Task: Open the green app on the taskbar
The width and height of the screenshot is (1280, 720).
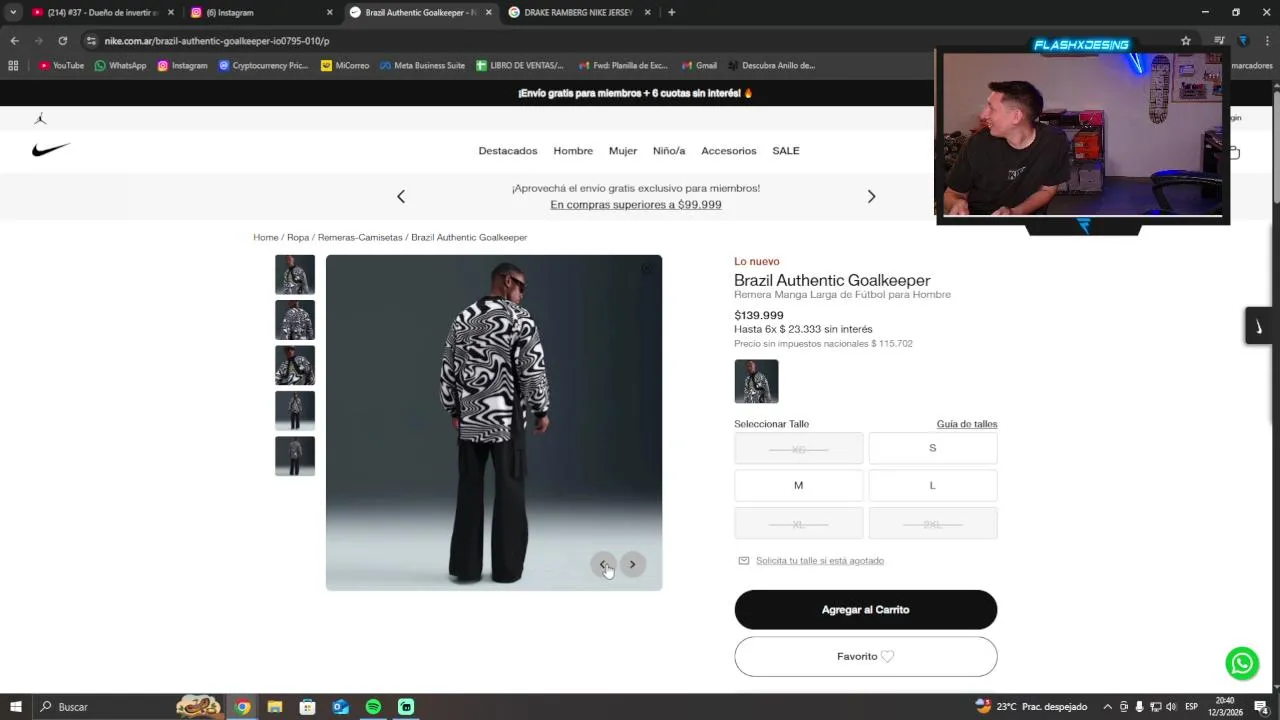Action: click(406, 707)
